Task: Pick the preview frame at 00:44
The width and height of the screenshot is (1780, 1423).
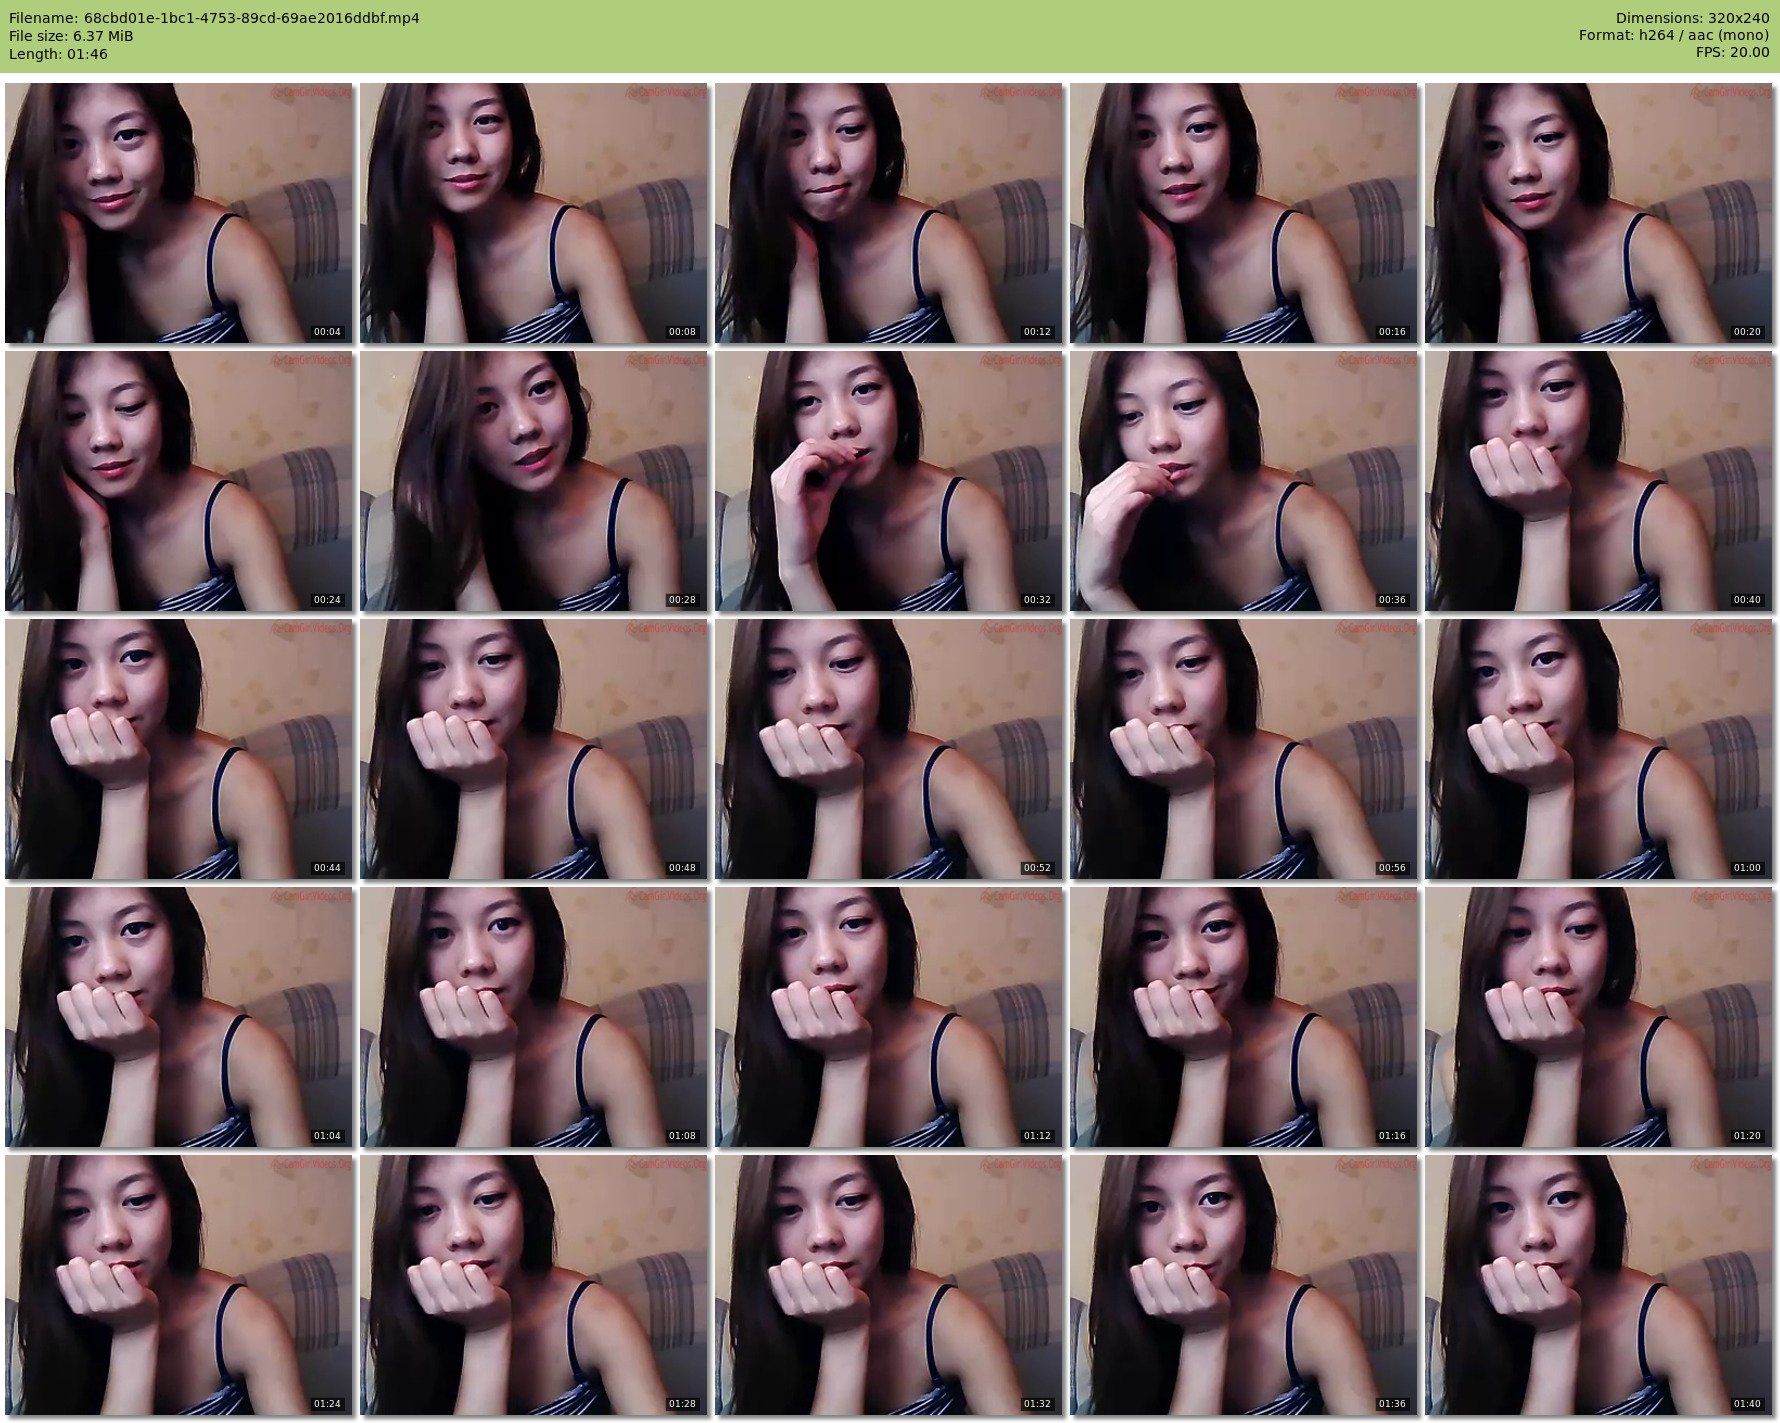Action: point(179,749)
